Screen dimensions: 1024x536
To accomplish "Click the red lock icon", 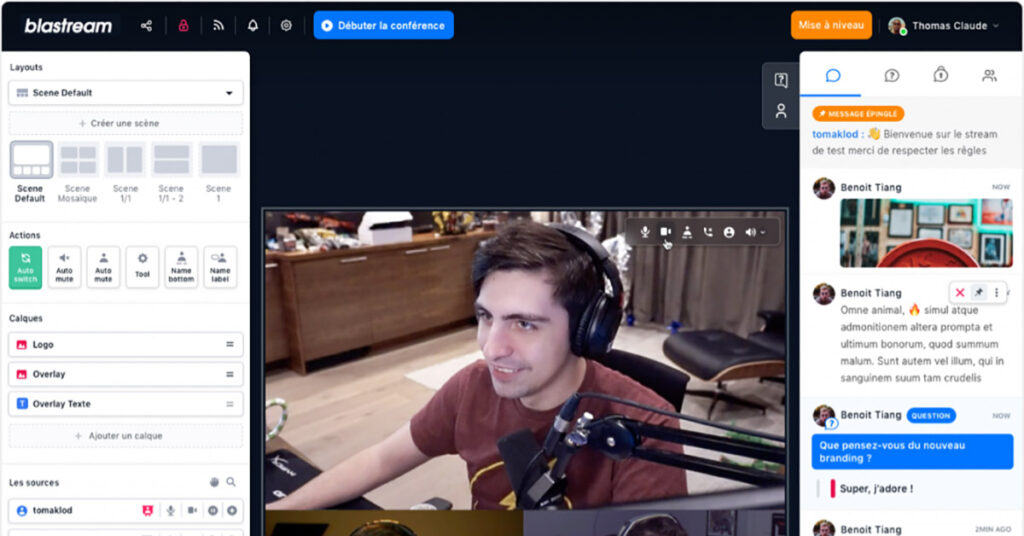I will (183, 26).
